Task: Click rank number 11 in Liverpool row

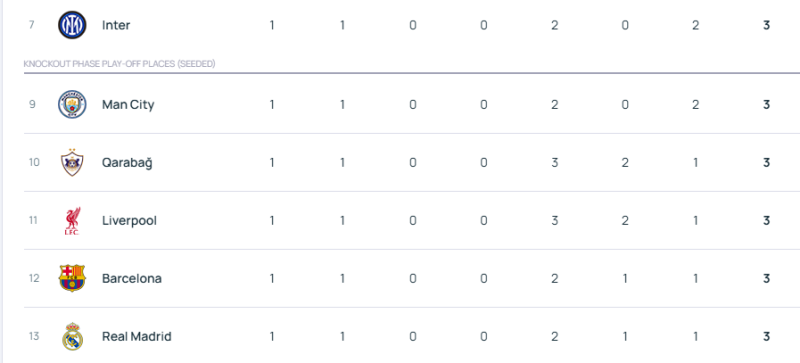Action: (x=34, y=221)
